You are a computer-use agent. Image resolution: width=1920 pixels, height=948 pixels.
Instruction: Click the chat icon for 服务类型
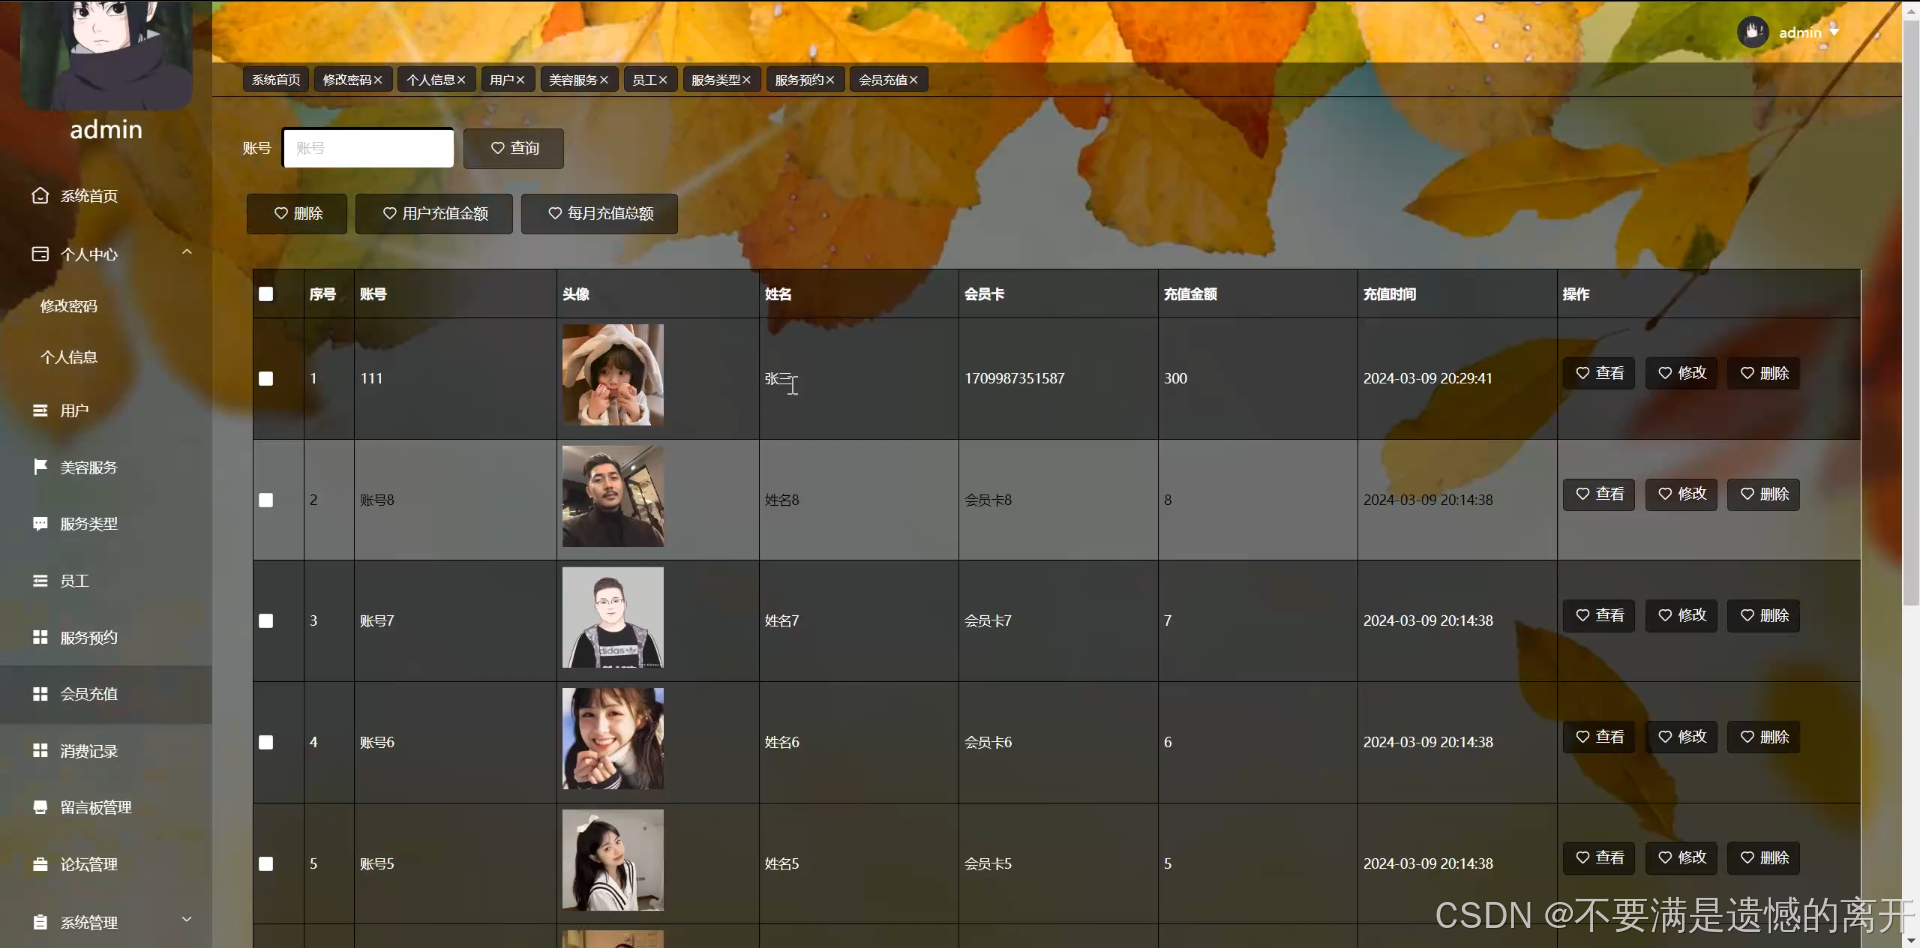point(40,524)
